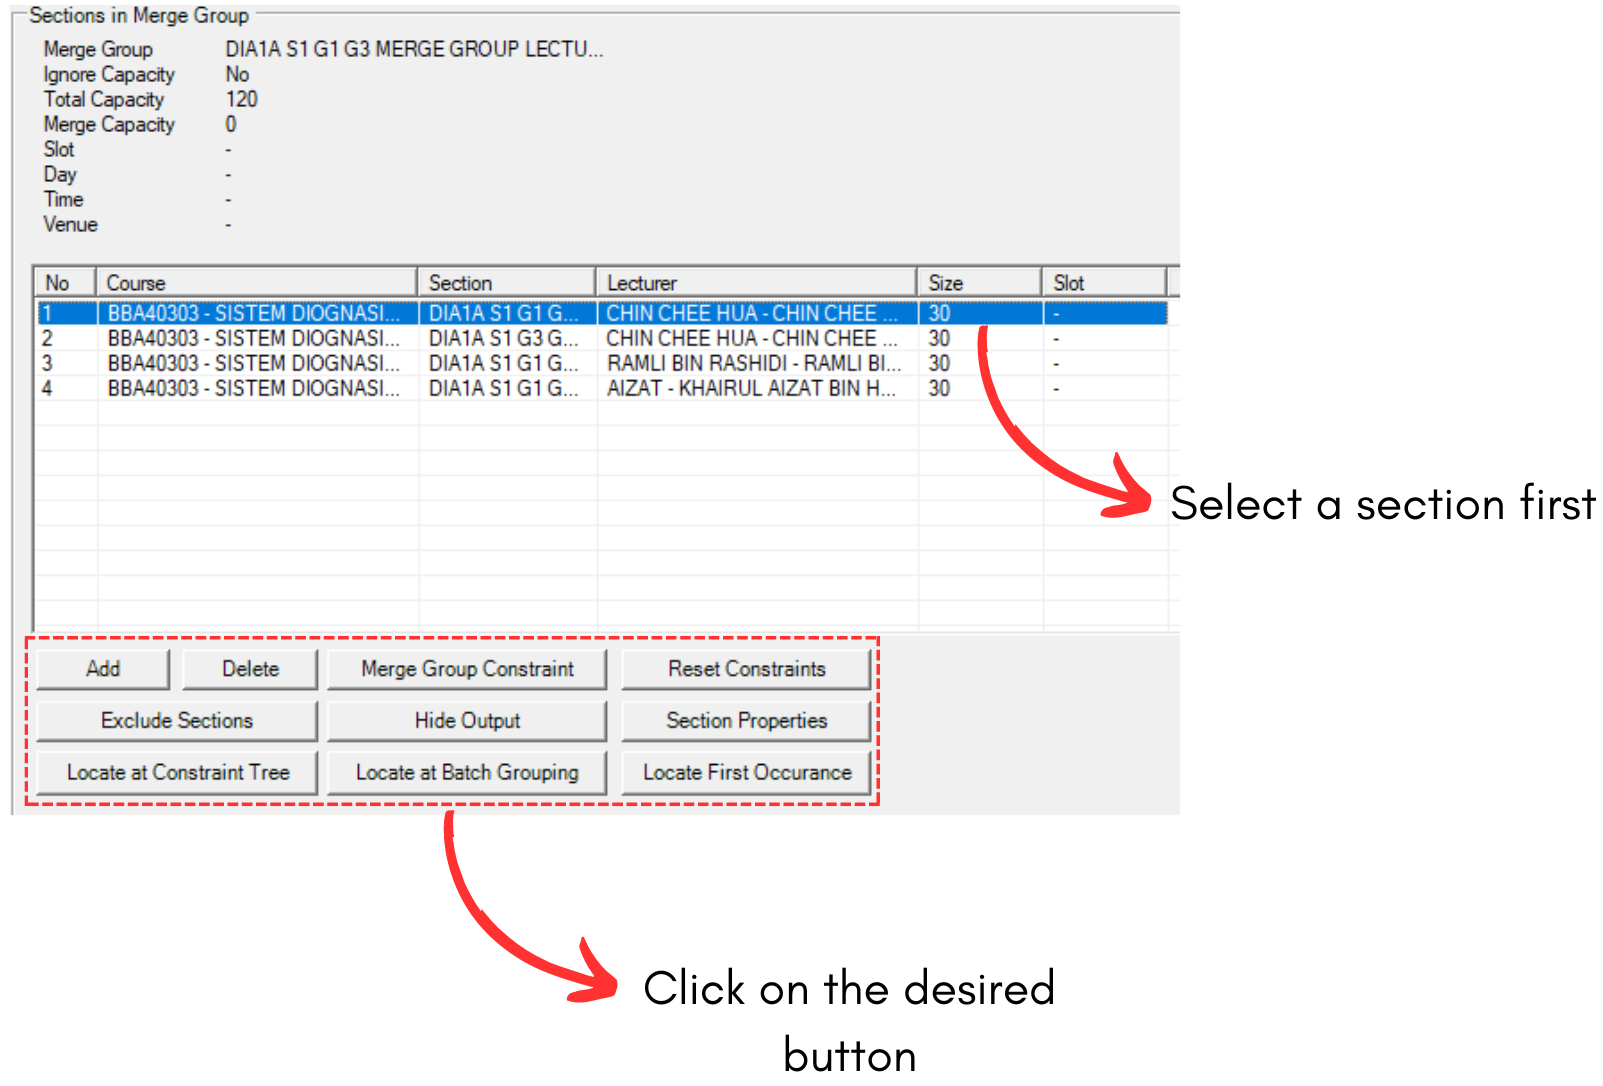Image resolution: width=1603 pixels, height=1086 pixels.
Task: Click the Size column header
Action: (x=976, y=282)
